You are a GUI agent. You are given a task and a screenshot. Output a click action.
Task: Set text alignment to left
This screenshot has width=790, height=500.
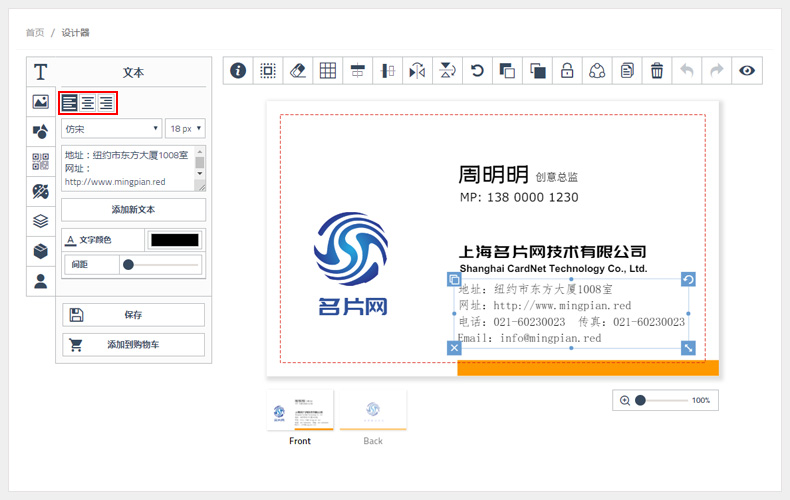coord(70,103)
